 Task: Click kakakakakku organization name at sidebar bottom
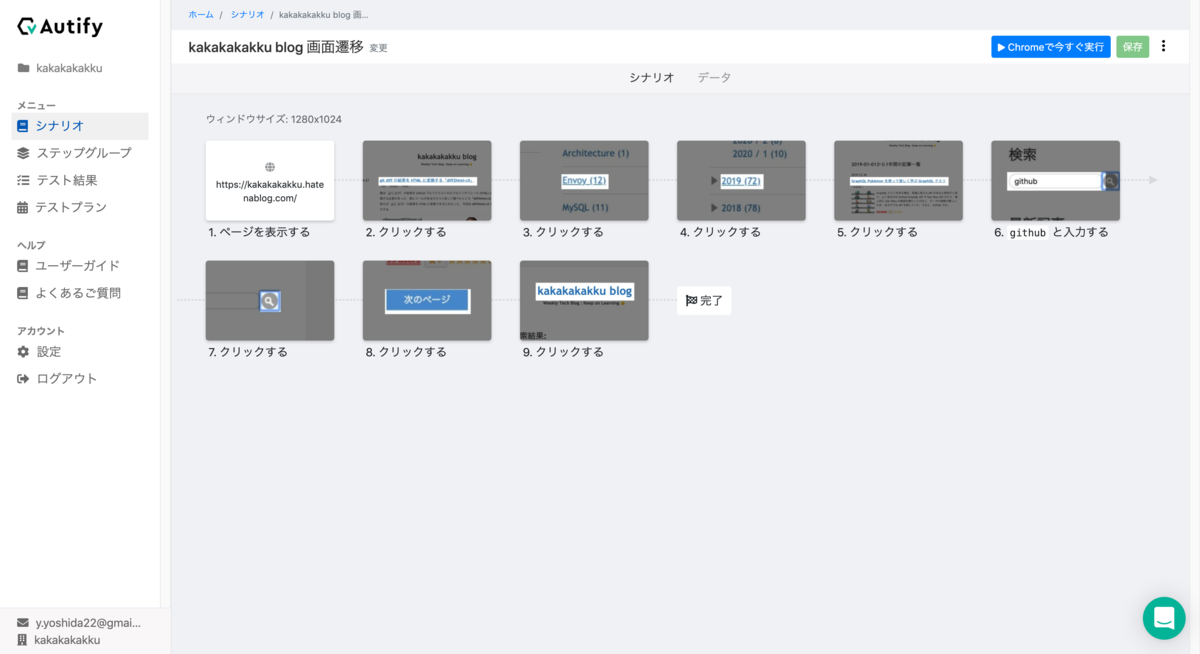pyautogui.click(x=67, y=640)
